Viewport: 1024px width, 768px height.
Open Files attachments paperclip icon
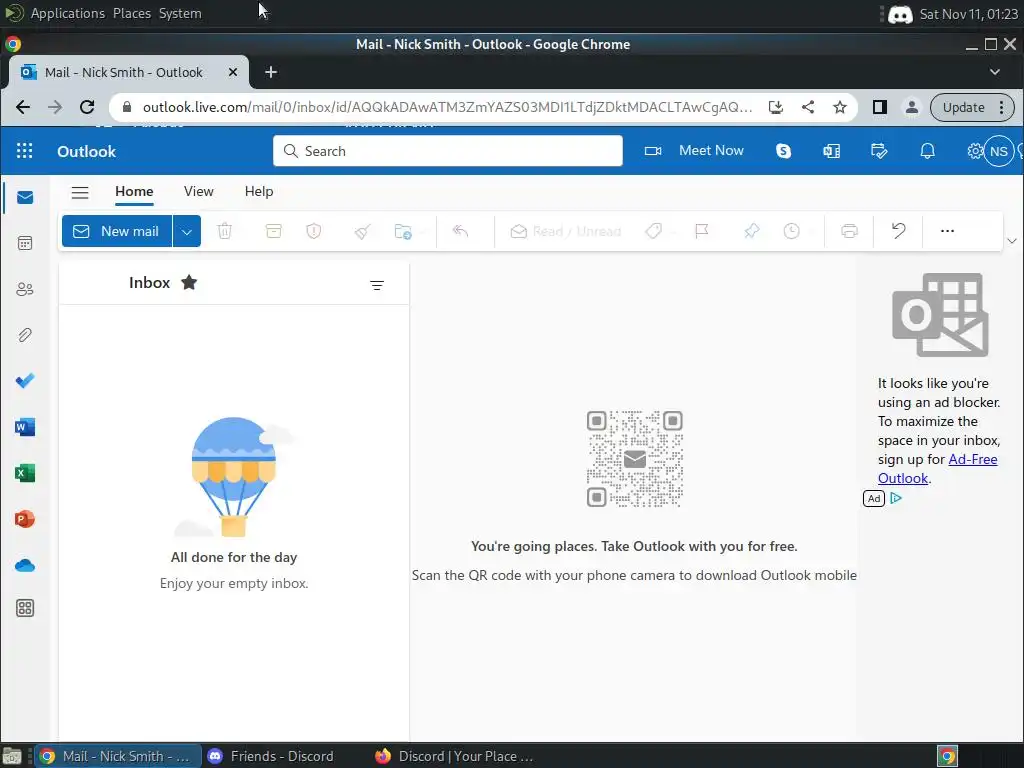(x=25, y=335)
